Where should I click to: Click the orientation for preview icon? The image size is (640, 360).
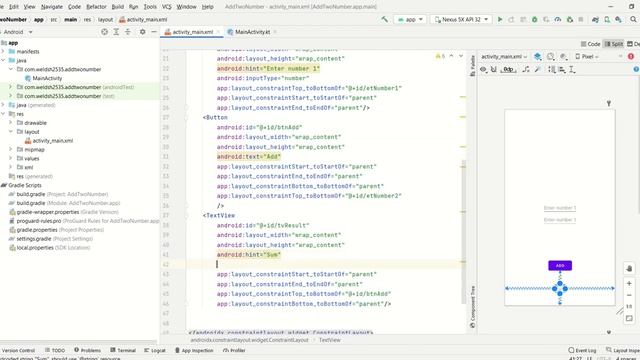click(x=551, y=56)
